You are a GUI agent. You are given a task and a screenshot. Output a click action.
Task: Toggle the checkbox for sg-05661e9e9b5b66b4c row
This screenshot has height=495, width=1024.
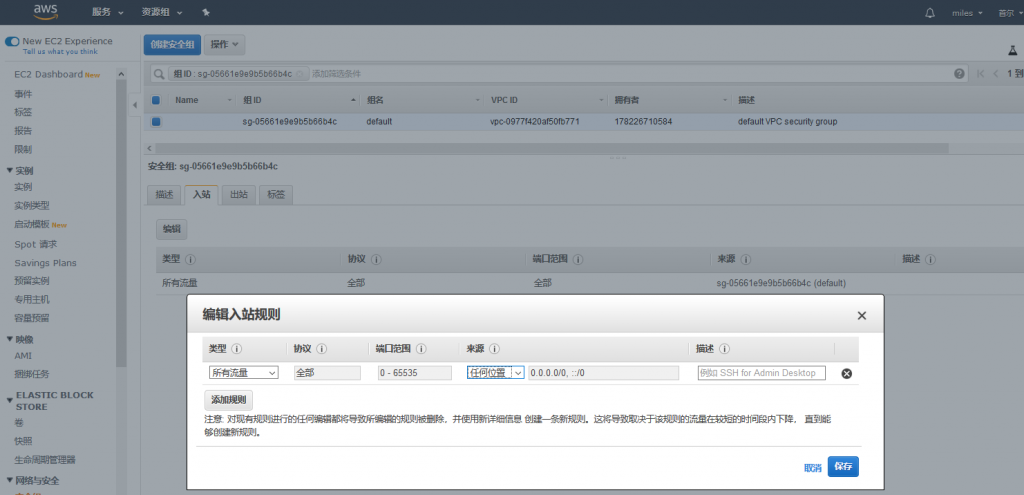click(156, 122)
